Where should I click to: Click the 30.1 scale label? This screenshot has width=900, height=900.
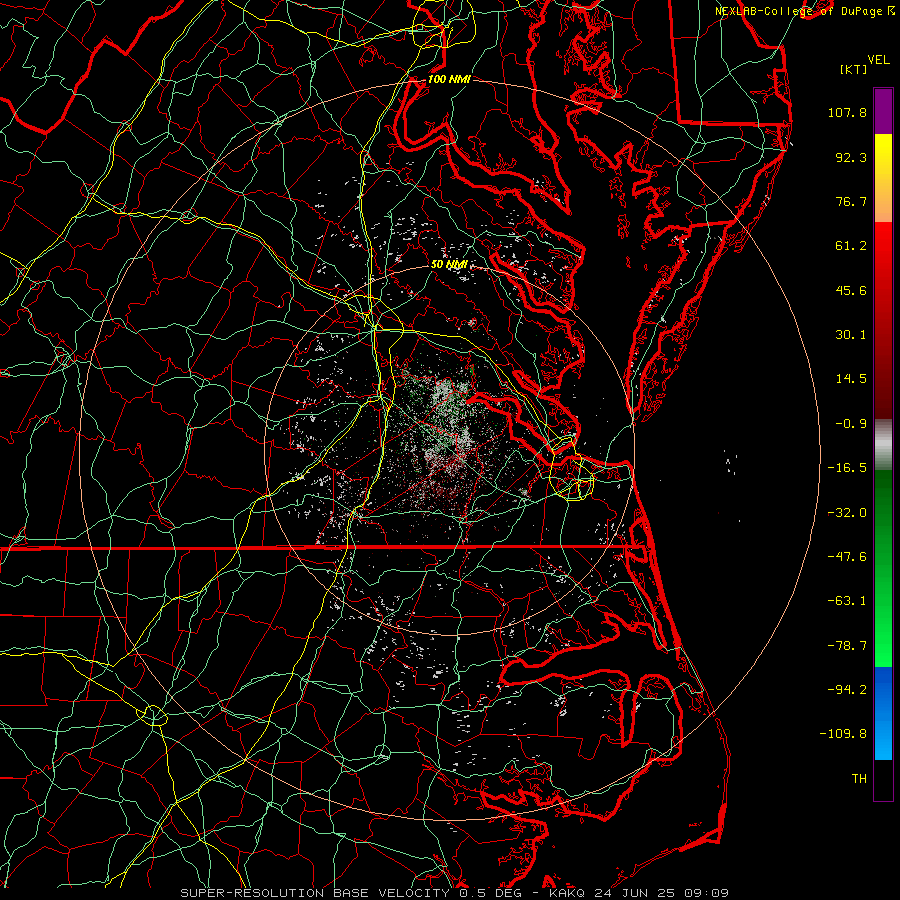851,335
